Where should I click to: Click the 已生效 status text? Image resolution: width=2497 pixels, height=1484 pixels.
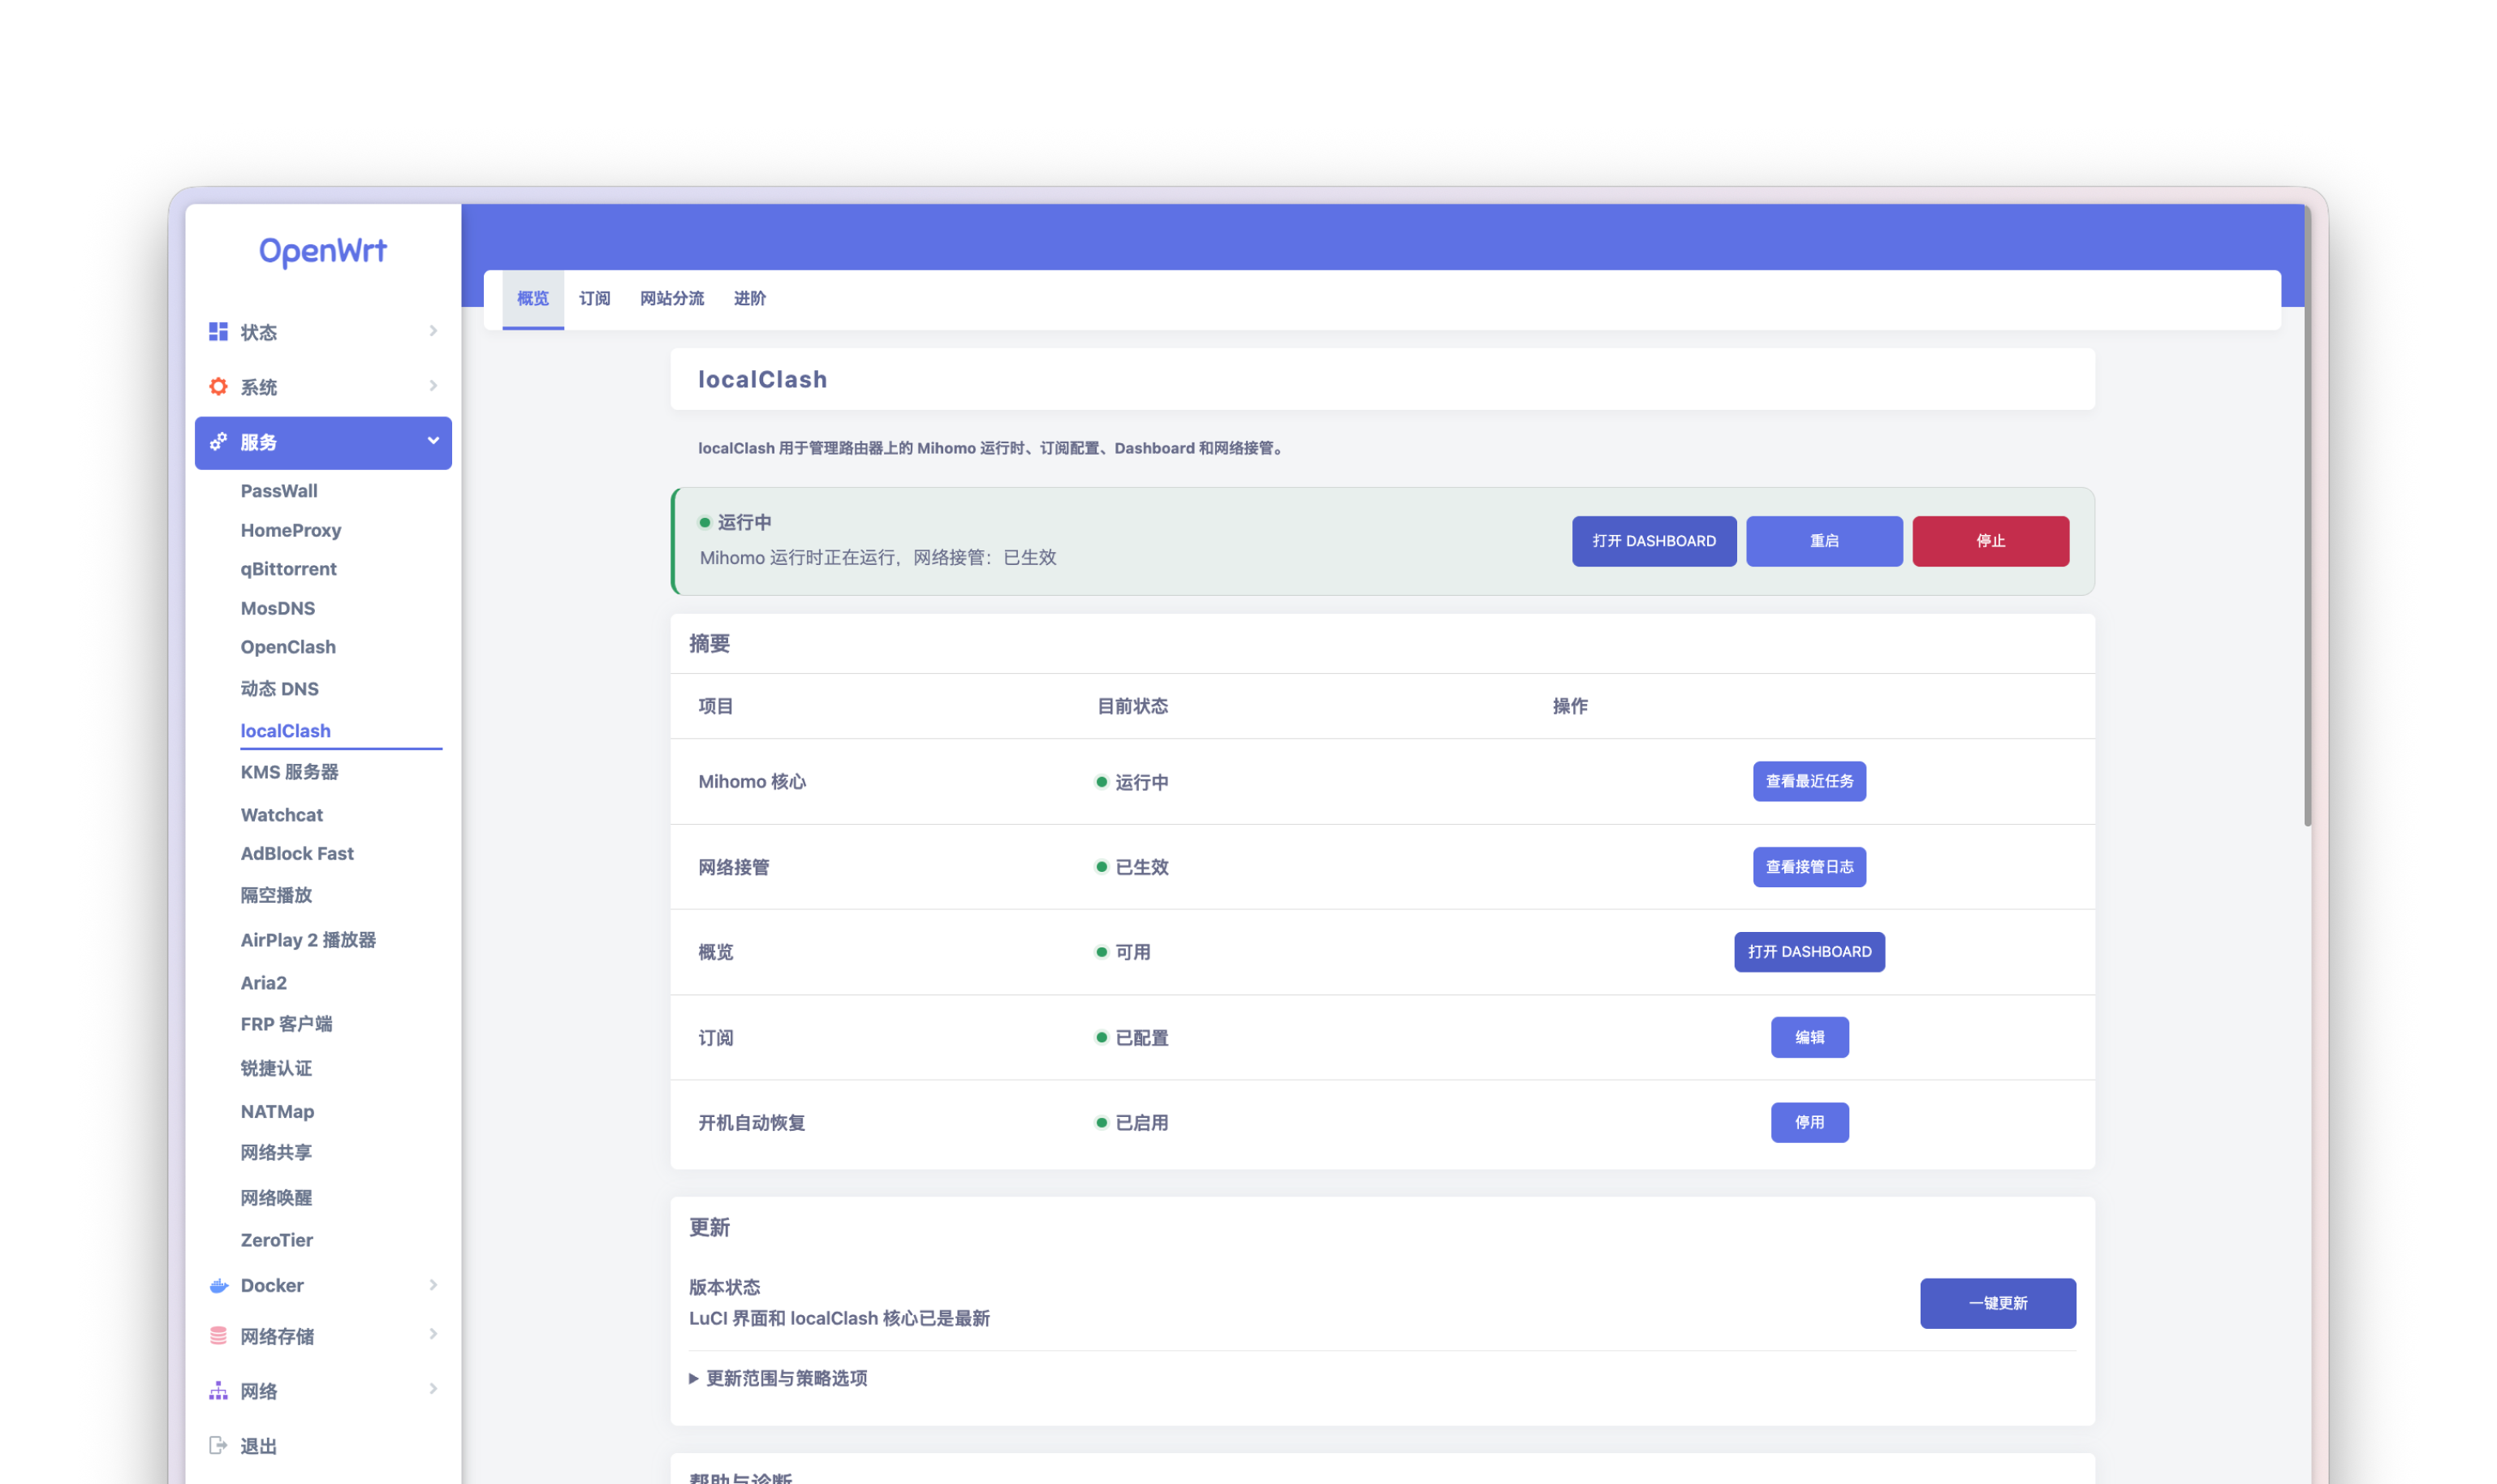[x=1142, y=867]
